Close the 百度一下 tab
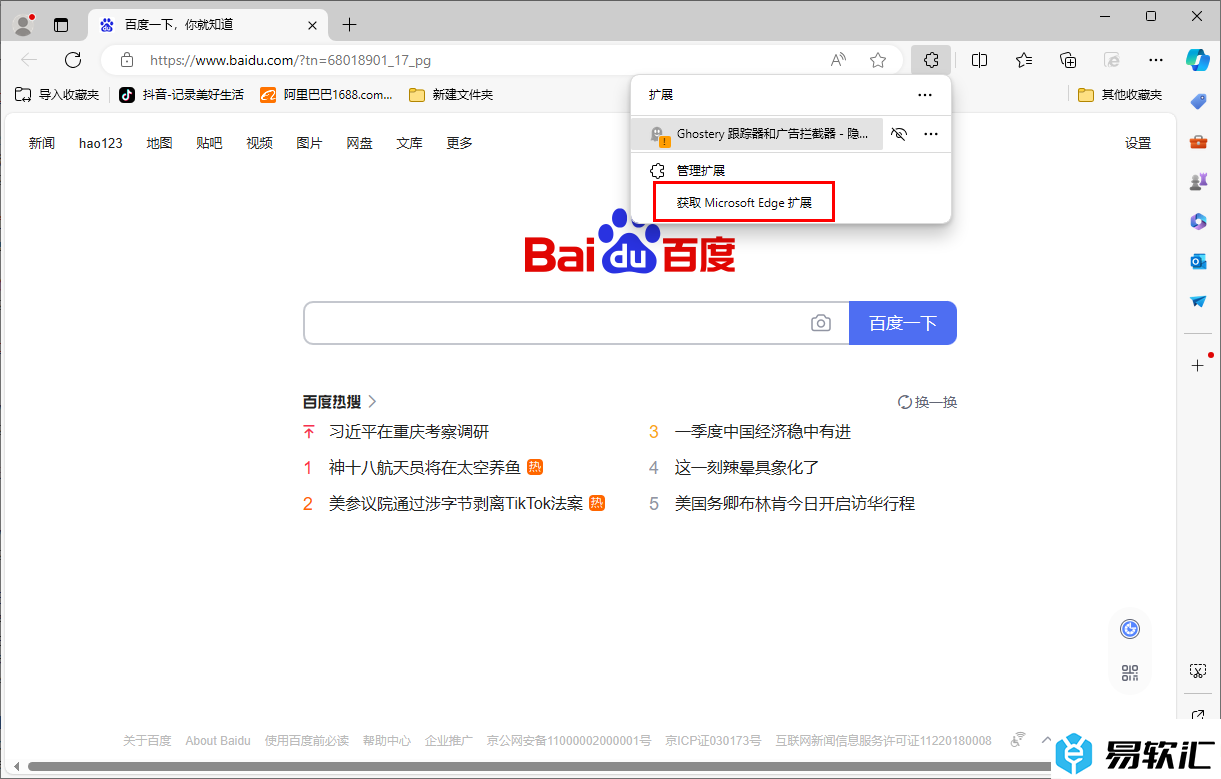1221x779 pixels. pyautogui.click(x=313, y=25)
